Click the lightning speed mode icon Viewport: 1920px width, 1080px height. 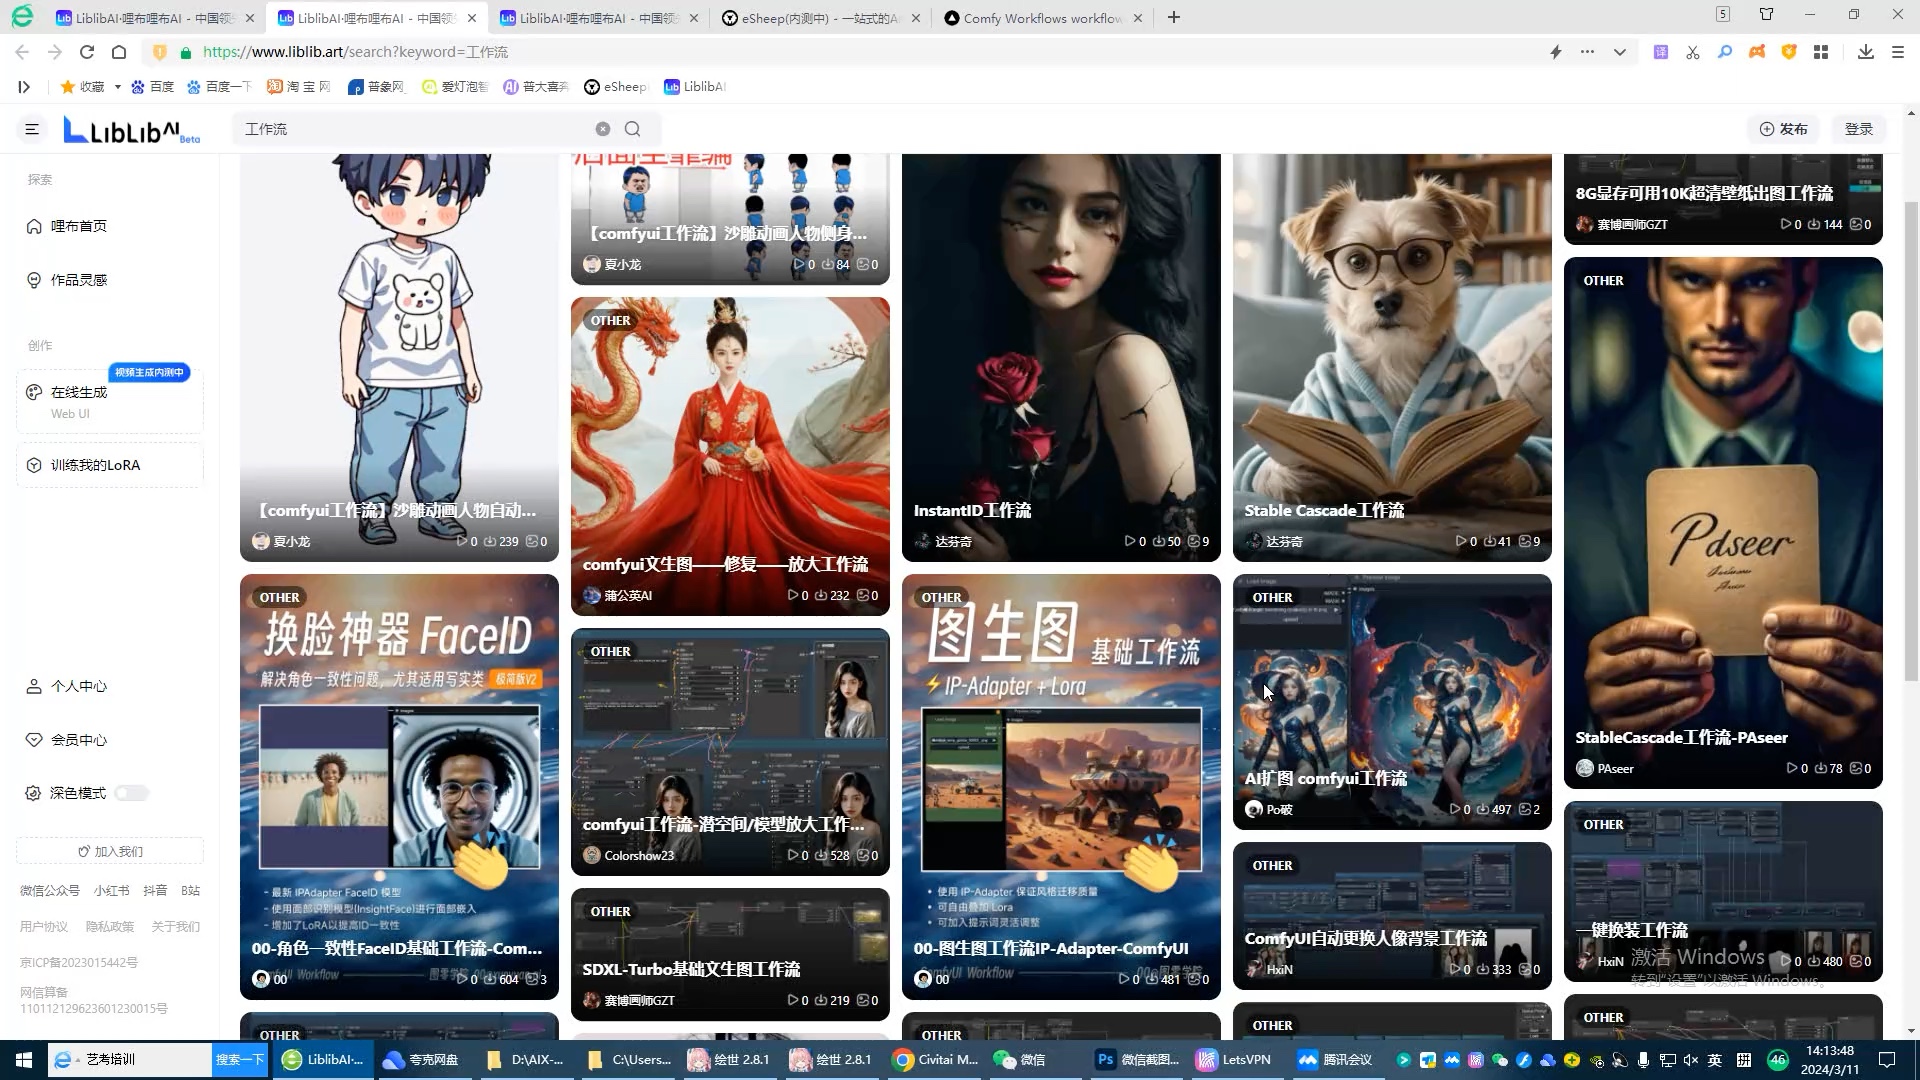point(1555,52)
